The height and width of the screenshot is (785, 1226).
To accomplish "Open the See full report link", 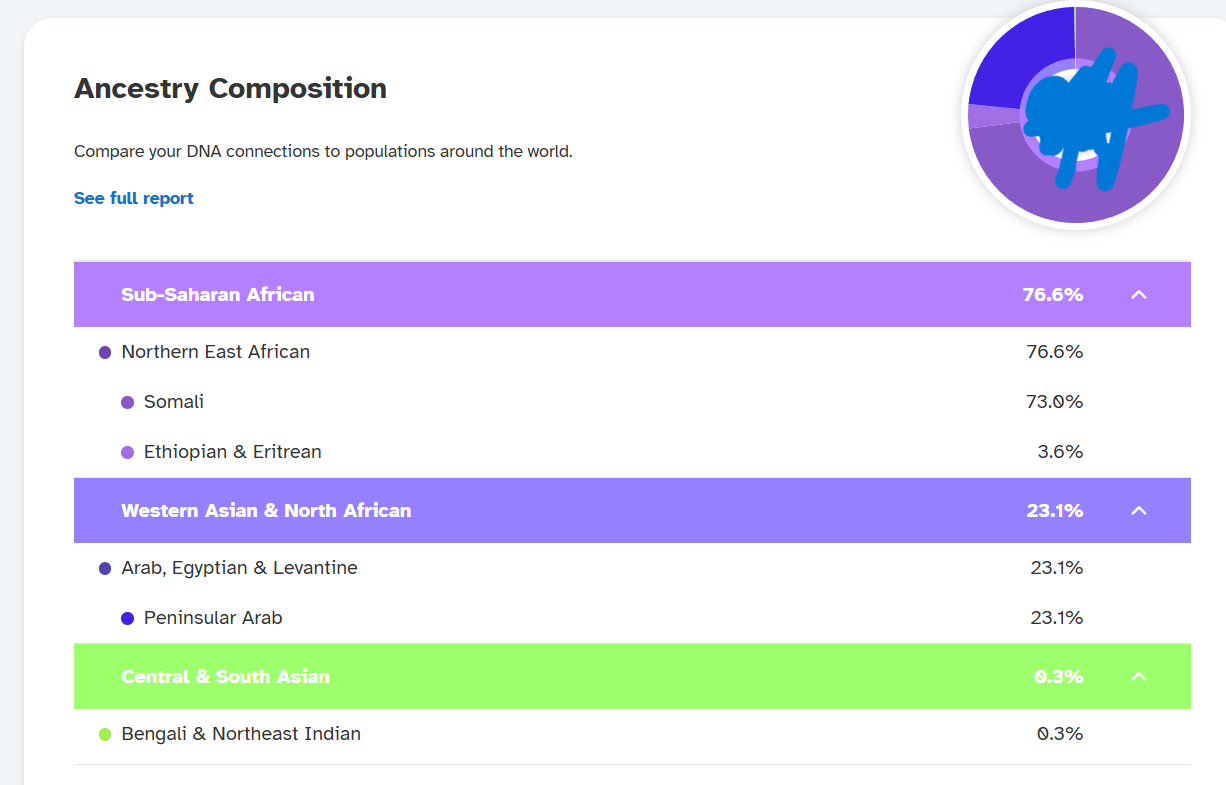I will point(134,198).
